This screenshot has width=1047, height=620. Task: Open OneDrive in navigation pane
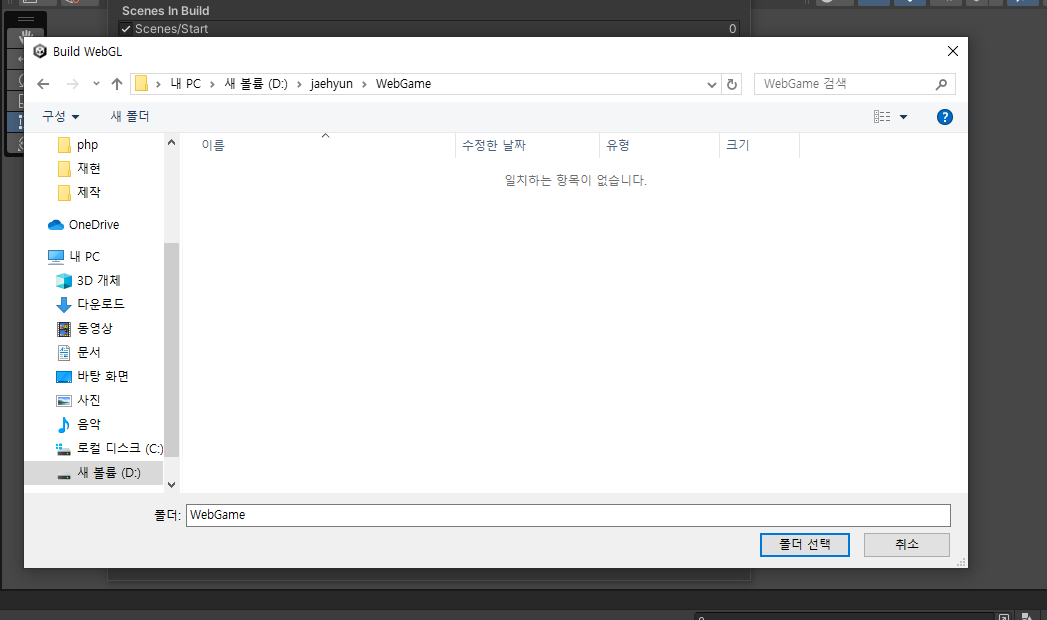click(93, 225)
